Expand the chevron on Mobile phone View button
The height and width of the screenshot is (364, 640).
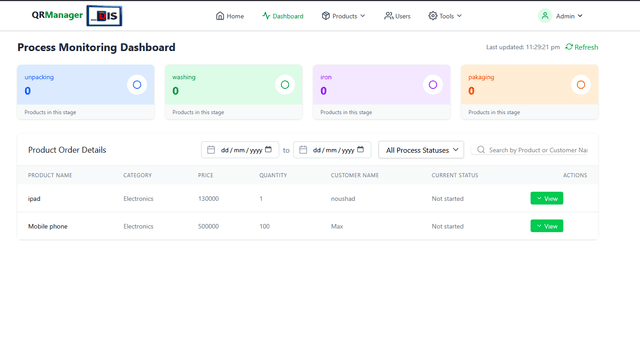[x=539, y=226]
